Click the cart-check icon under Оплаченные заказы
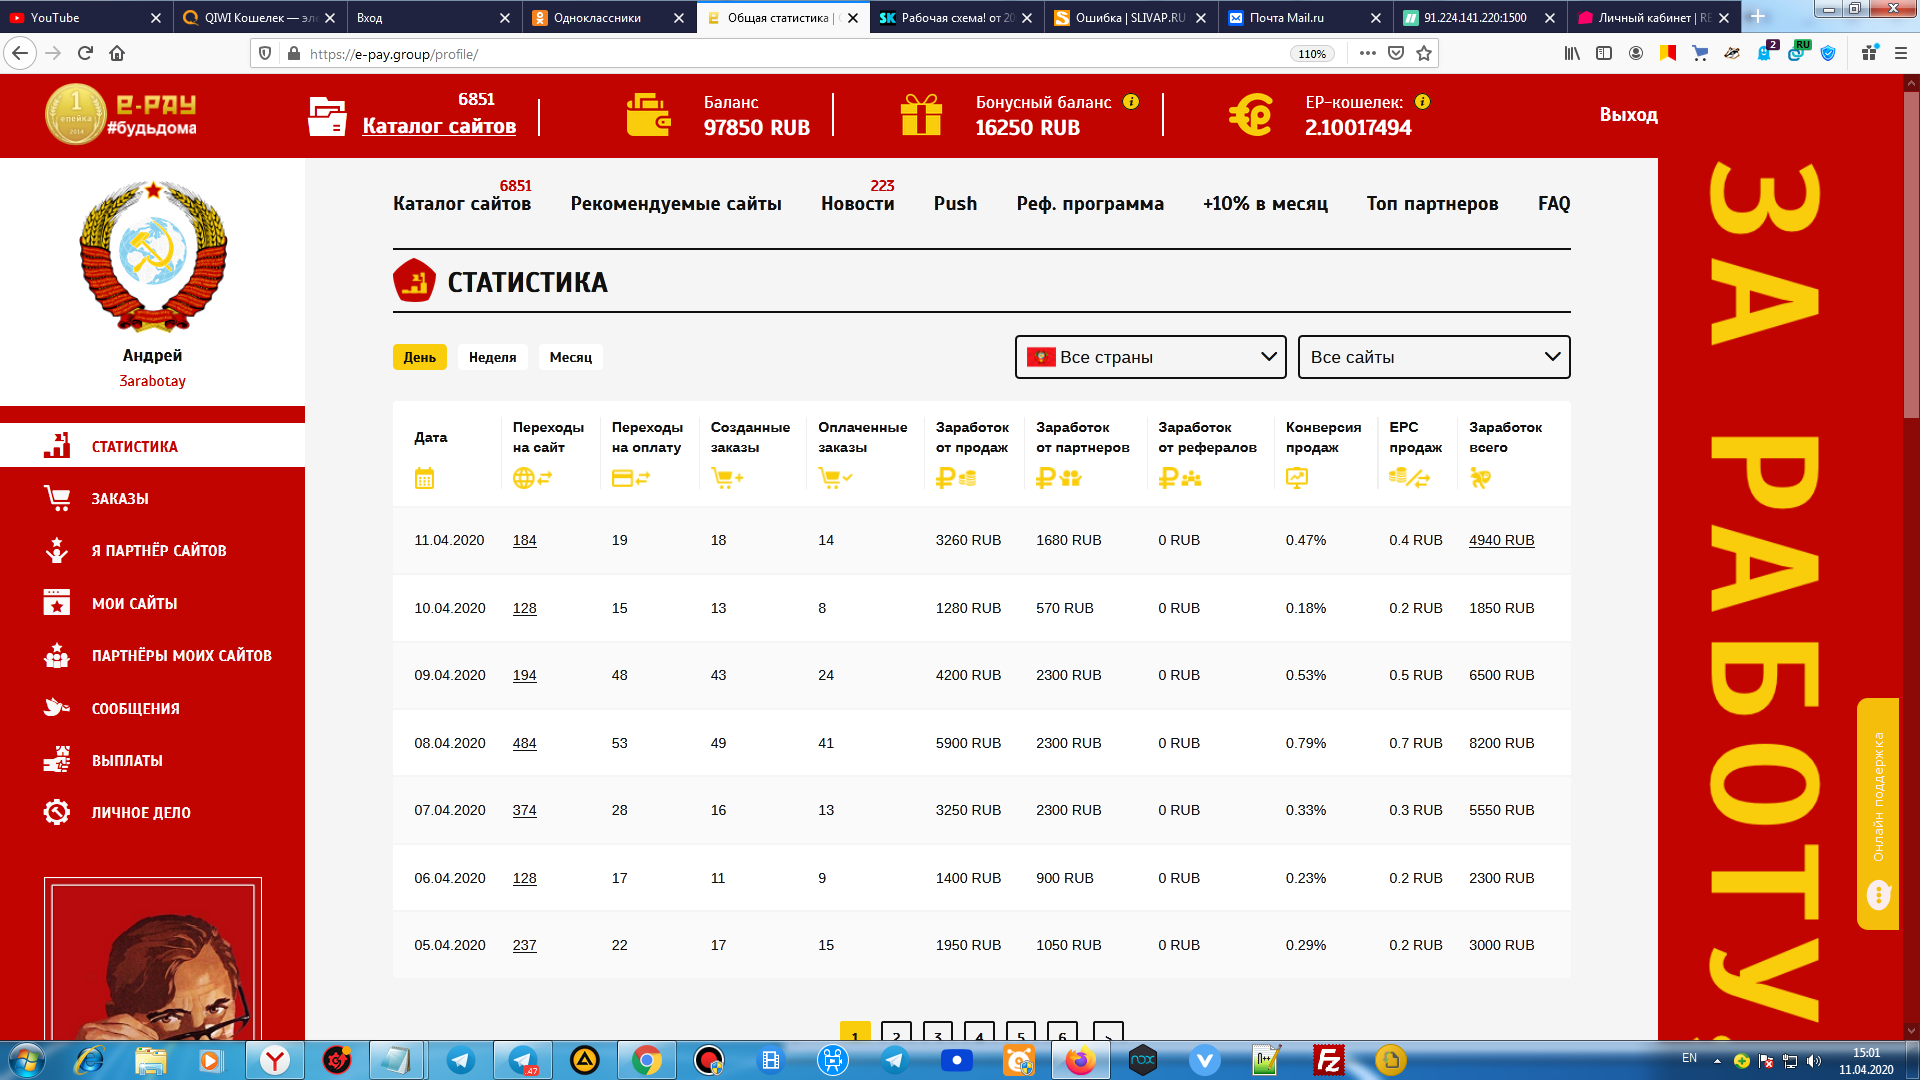 835,478
